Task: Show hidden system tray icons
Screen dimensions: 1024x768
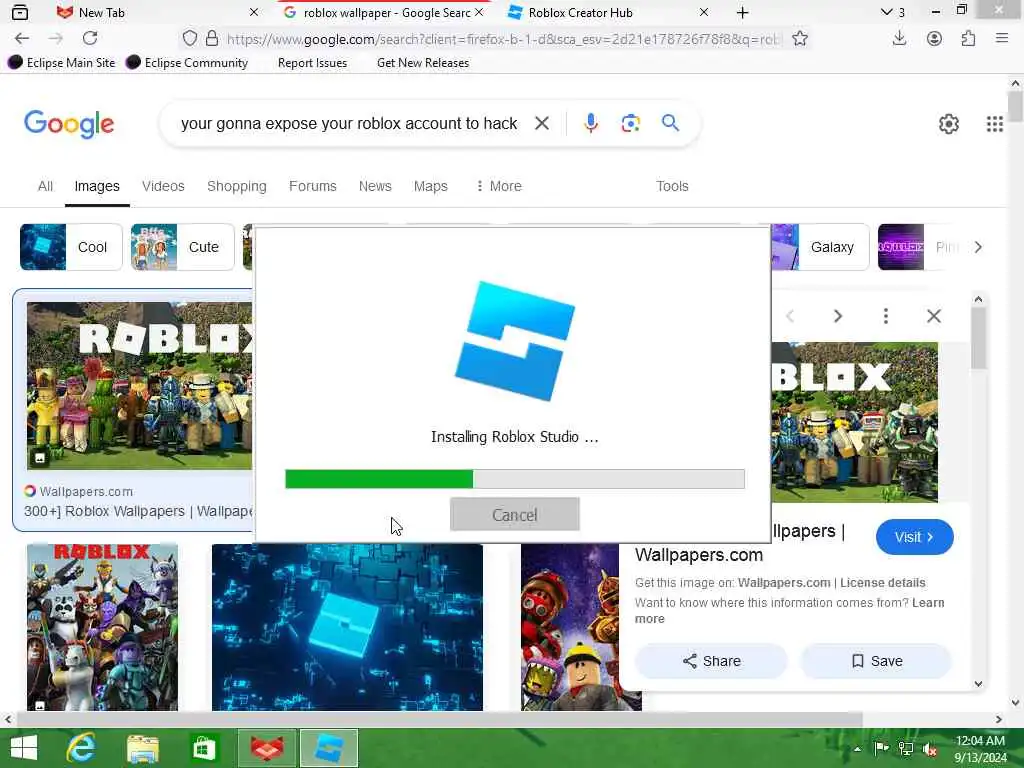Action: [x=857, y=749]
